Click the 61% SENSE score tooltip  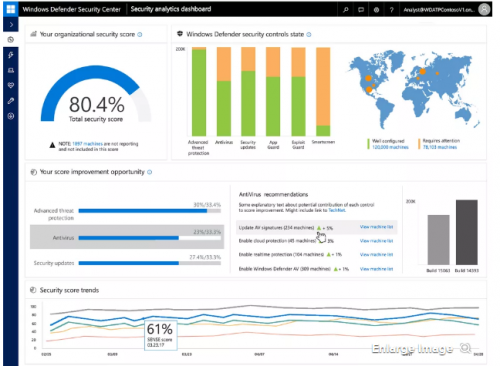click(161, 335)
